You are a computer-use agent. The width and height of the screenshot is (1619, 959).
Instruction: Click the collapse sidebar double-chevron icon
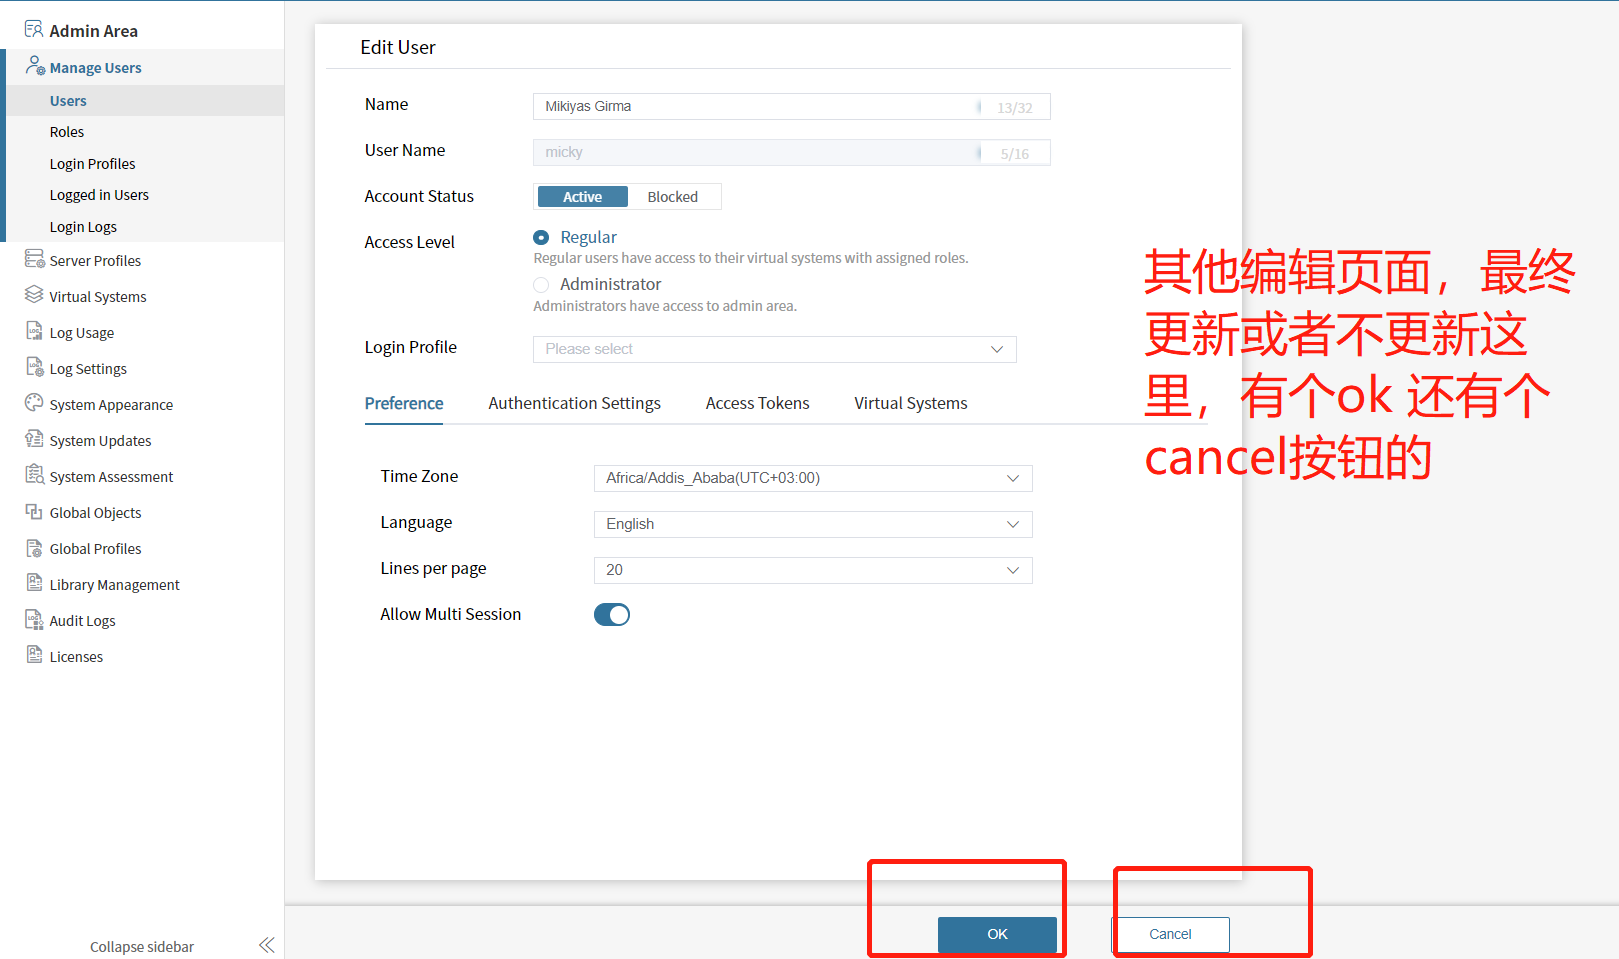click(266, 945)
